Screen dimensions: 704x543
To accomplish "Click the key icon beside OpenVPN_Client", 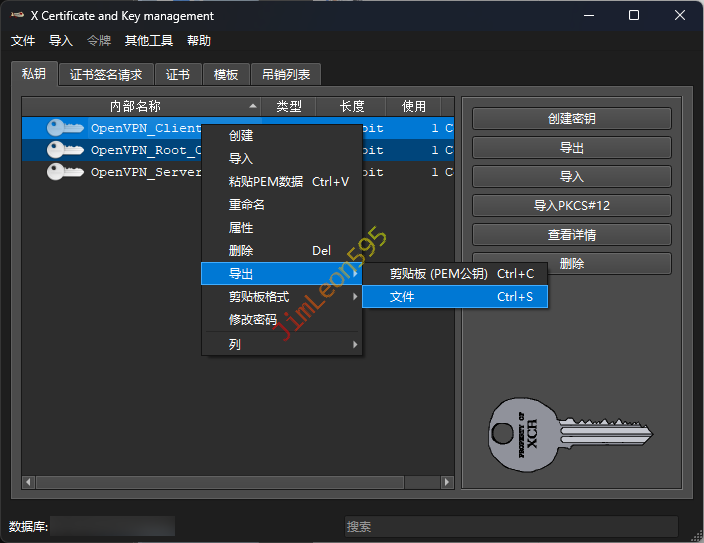I will [66, 128].
